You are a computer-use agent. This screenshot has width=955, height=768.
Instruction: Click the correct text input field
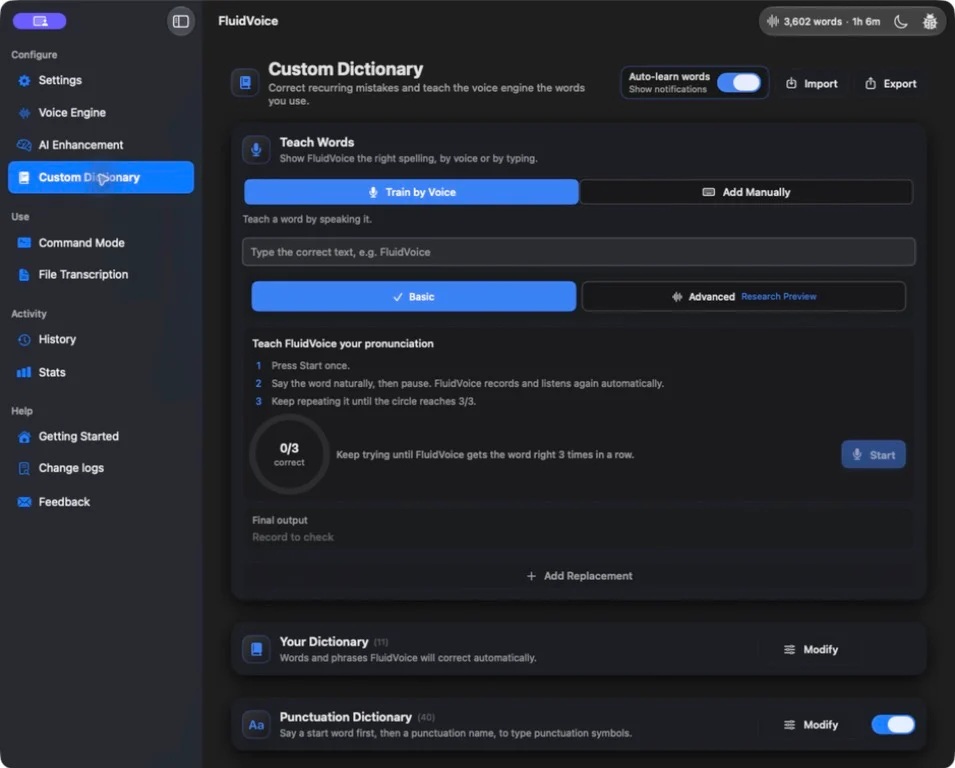pyautogui.click(x=579, y=252)
